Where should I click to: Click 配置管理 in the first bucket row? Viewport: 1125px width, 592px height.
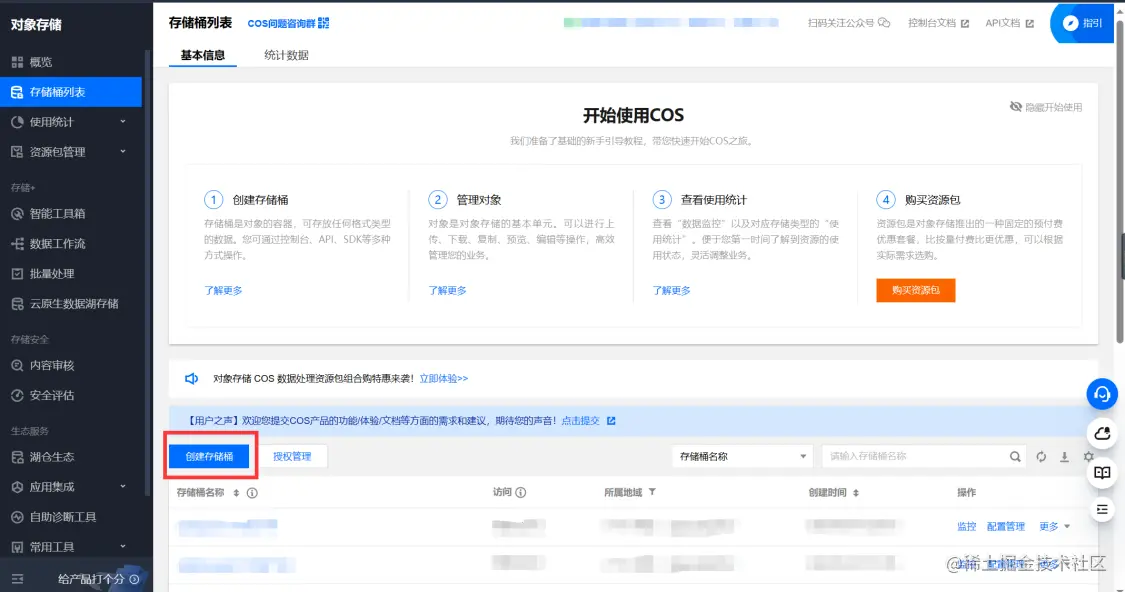[x=1005, y=527]
